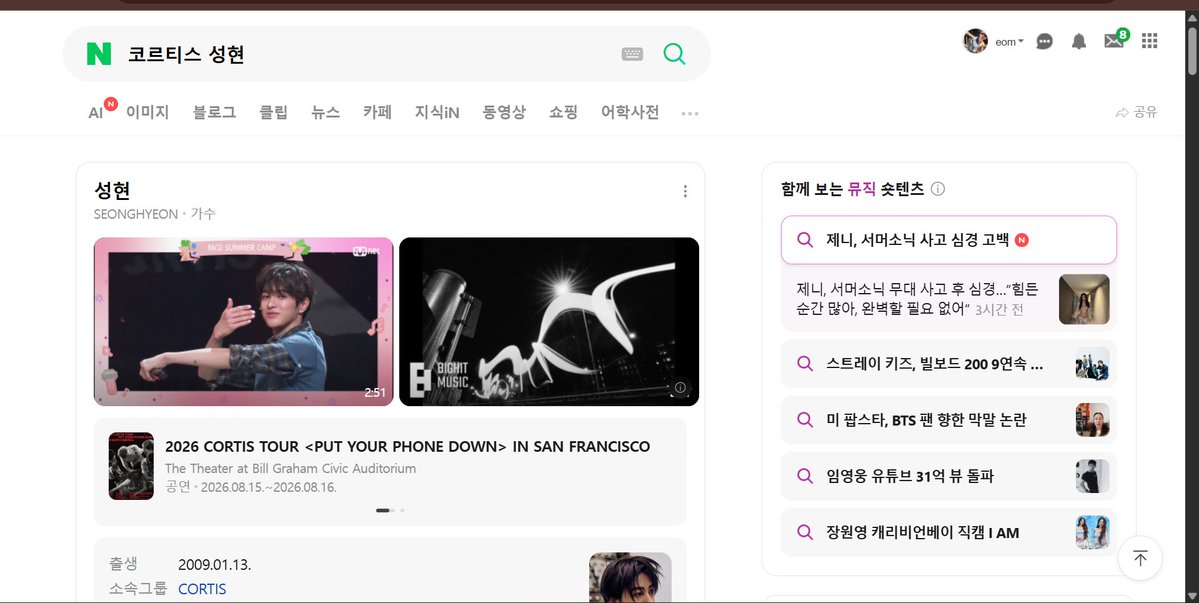
Task: Click the CORTIS tour poster thumbnail
Action: pyautogui.click(x=131, y=466)
